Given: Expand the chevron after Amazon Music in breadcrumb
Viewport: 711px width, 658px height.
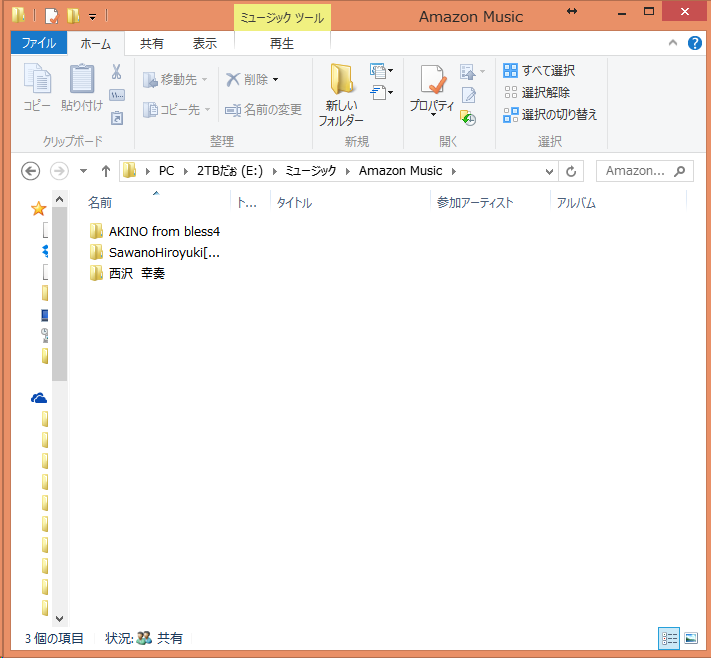Looking at the screenshot, I should click(x=454, y=171).
